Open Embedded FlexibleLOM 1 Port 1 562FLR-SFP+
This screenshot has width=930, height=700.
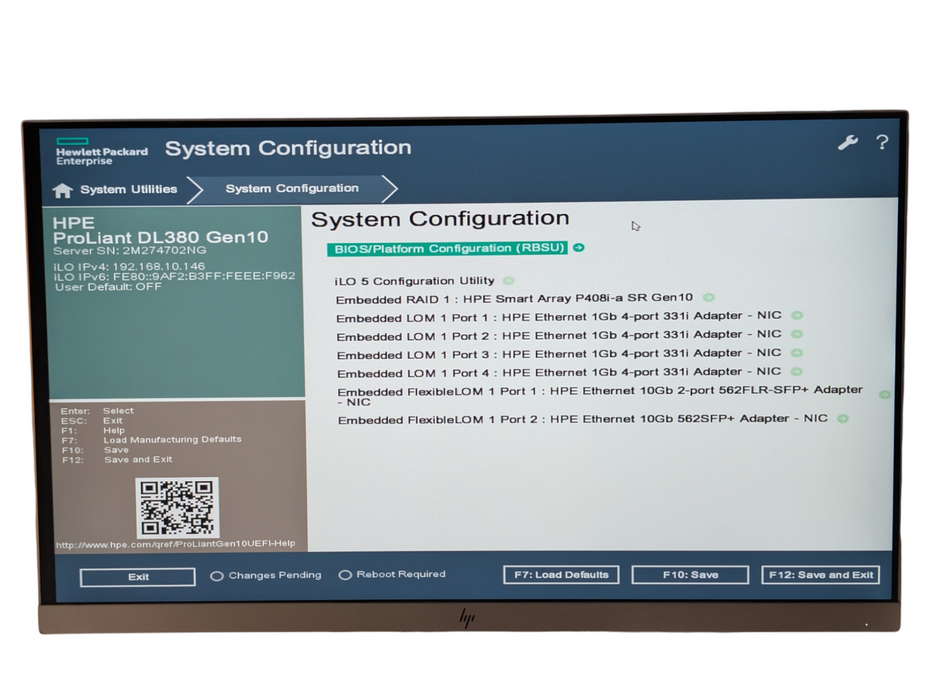point(600,396)
